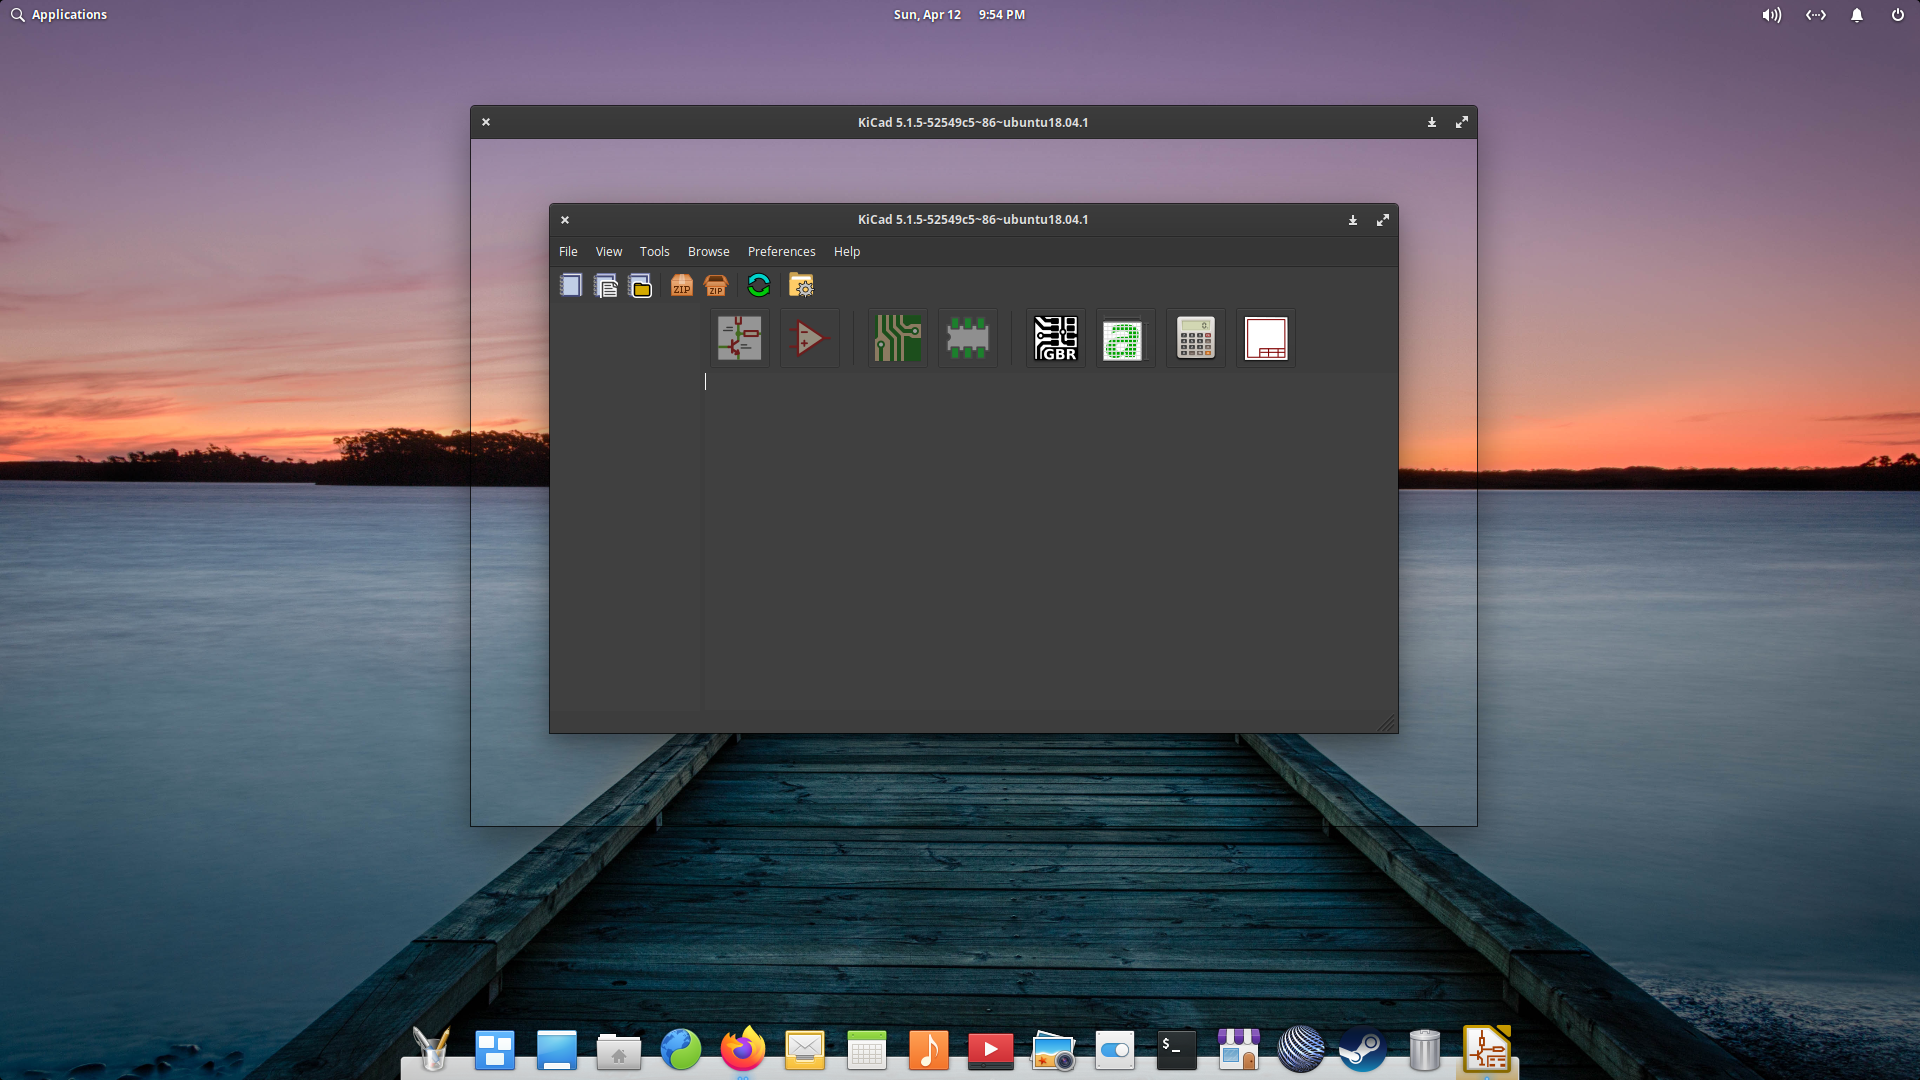Open project directory in file explorer

coord(801,285)
